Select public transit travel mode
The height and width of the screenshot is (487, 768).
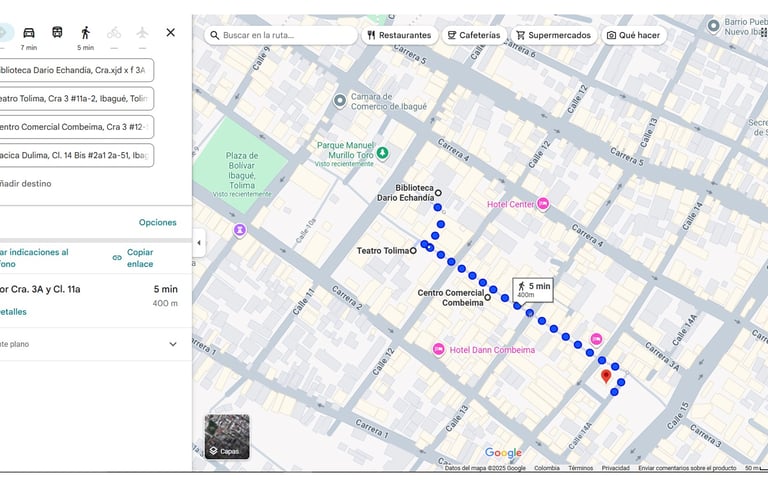(57, 32)
